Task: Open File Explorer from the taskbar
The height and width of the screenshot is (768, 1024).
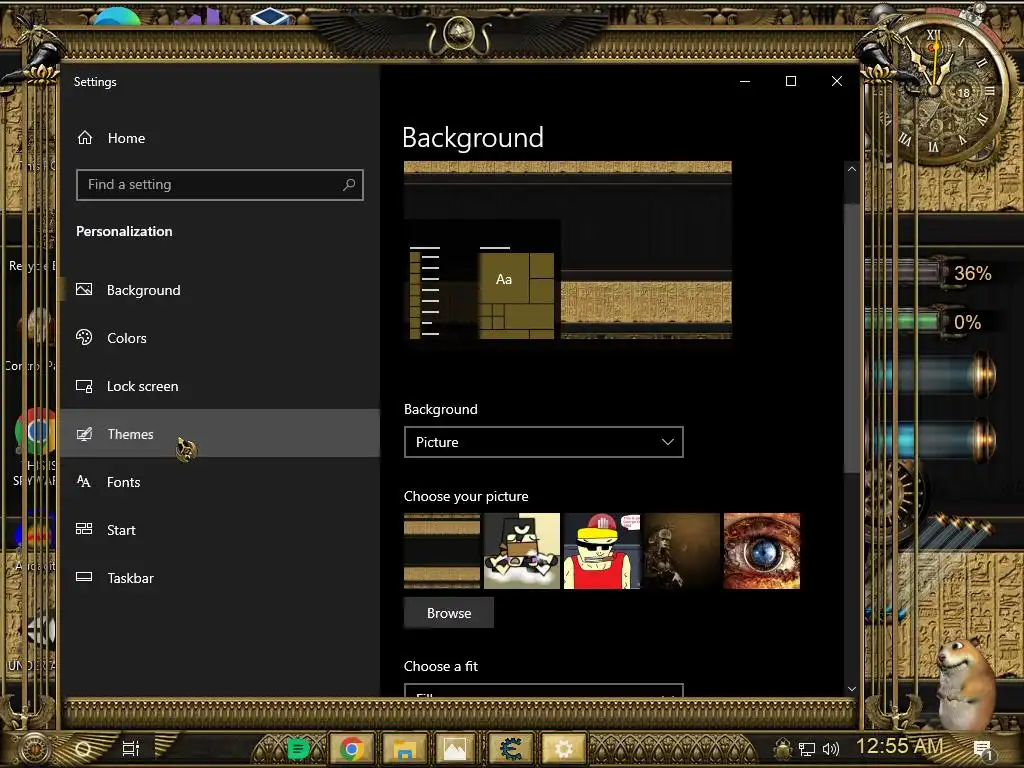Action: pyautogui.click(x=404, y=748)
